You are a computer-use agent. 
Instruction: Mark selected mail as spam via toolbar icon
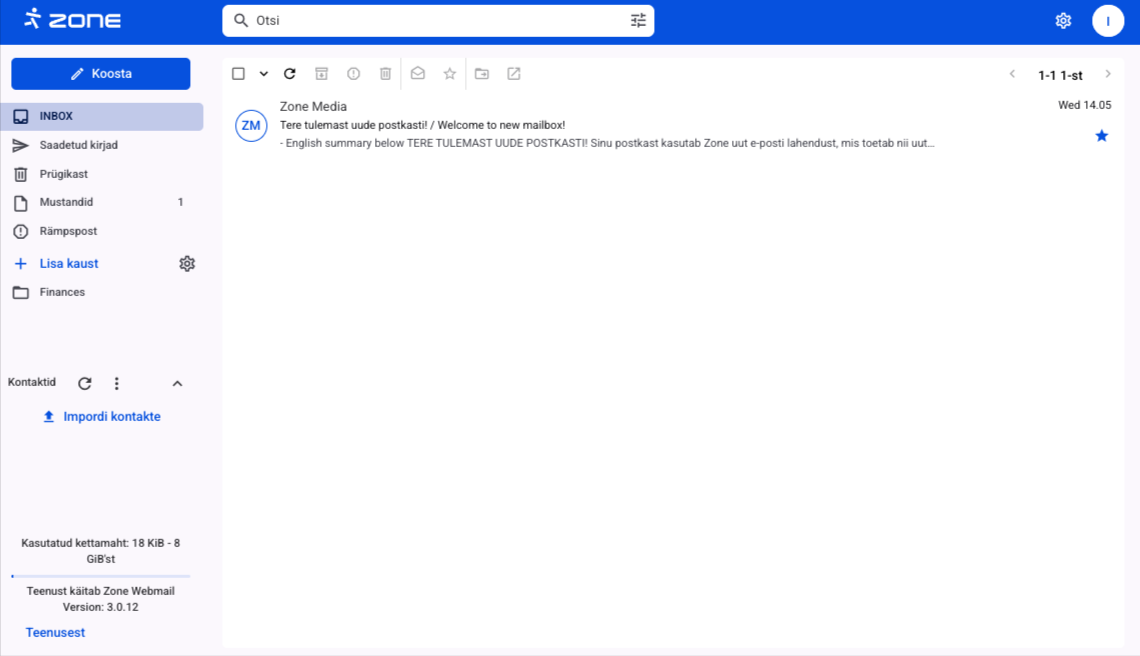[353, 74]
